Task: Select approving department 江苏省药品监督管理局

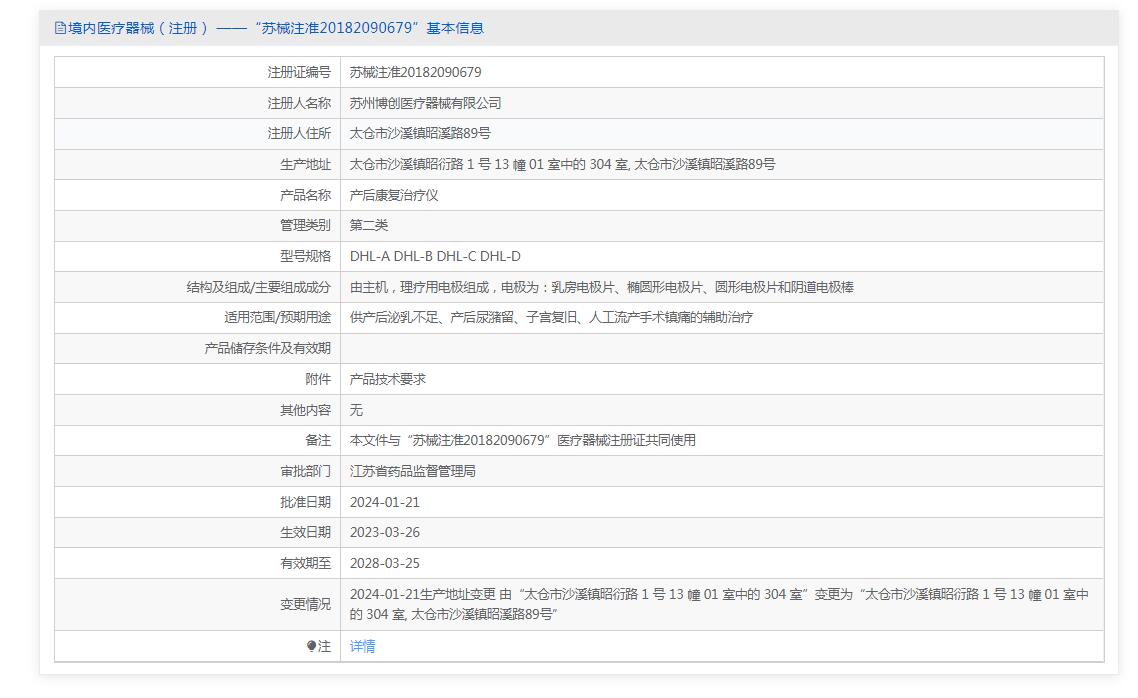Action: pyautogui.click(x=412, y=471)
